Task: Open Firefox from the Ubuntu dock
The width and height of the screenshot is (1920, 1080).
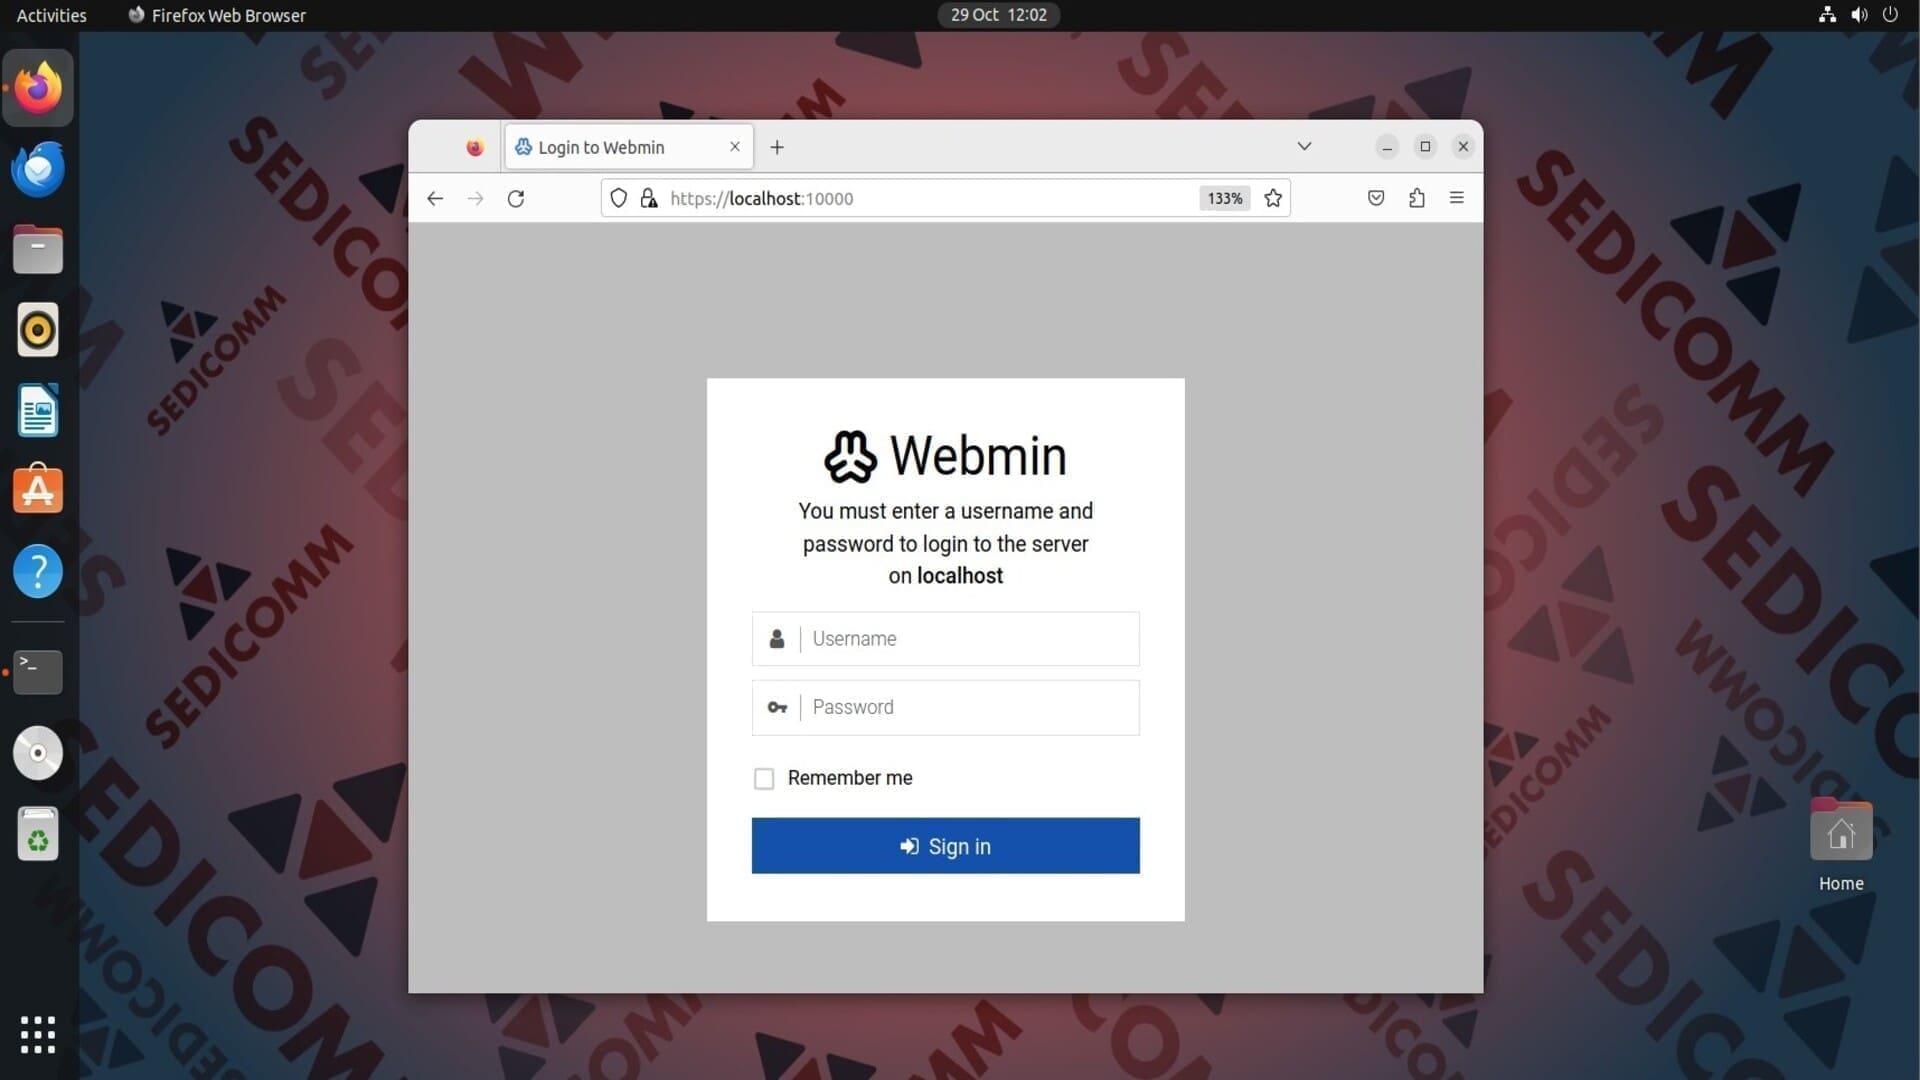Action: point(38,88)
